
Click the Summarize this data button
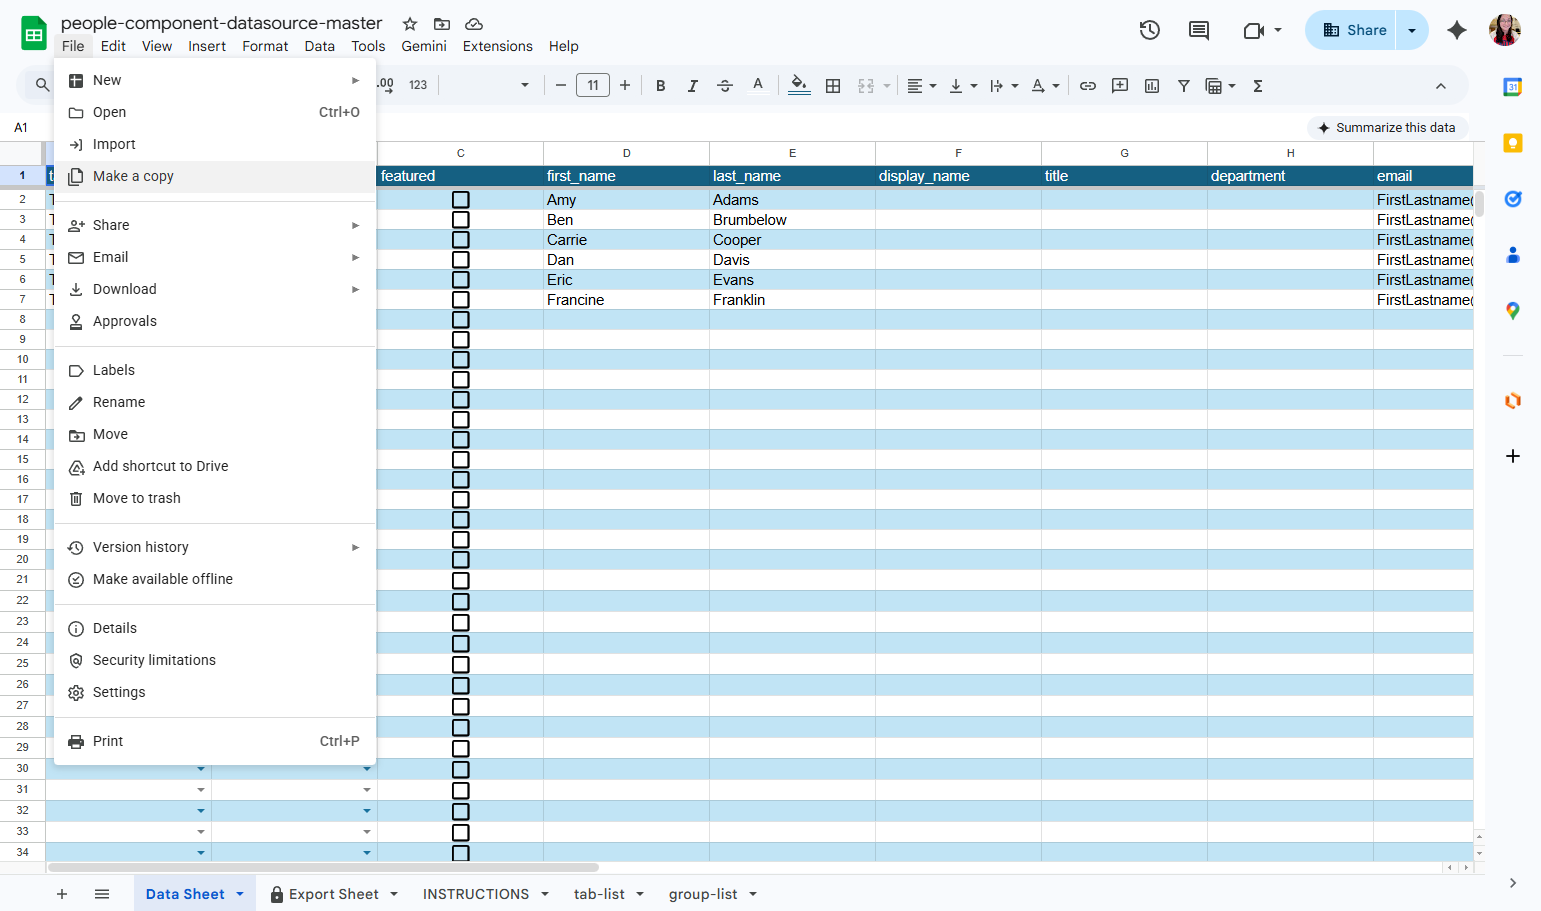[1388, 127]
